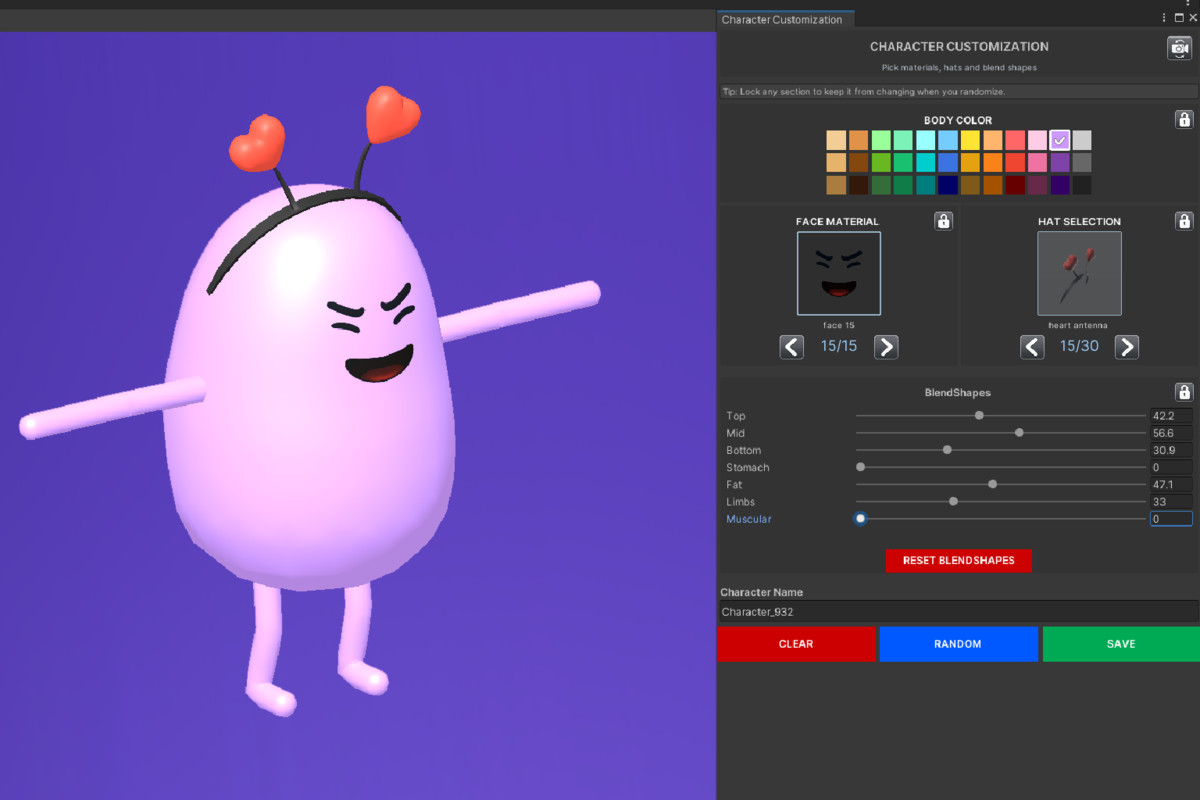1200x800 pixels.
Task: Toggle the lock on the Face Material section
Action: 943,220
